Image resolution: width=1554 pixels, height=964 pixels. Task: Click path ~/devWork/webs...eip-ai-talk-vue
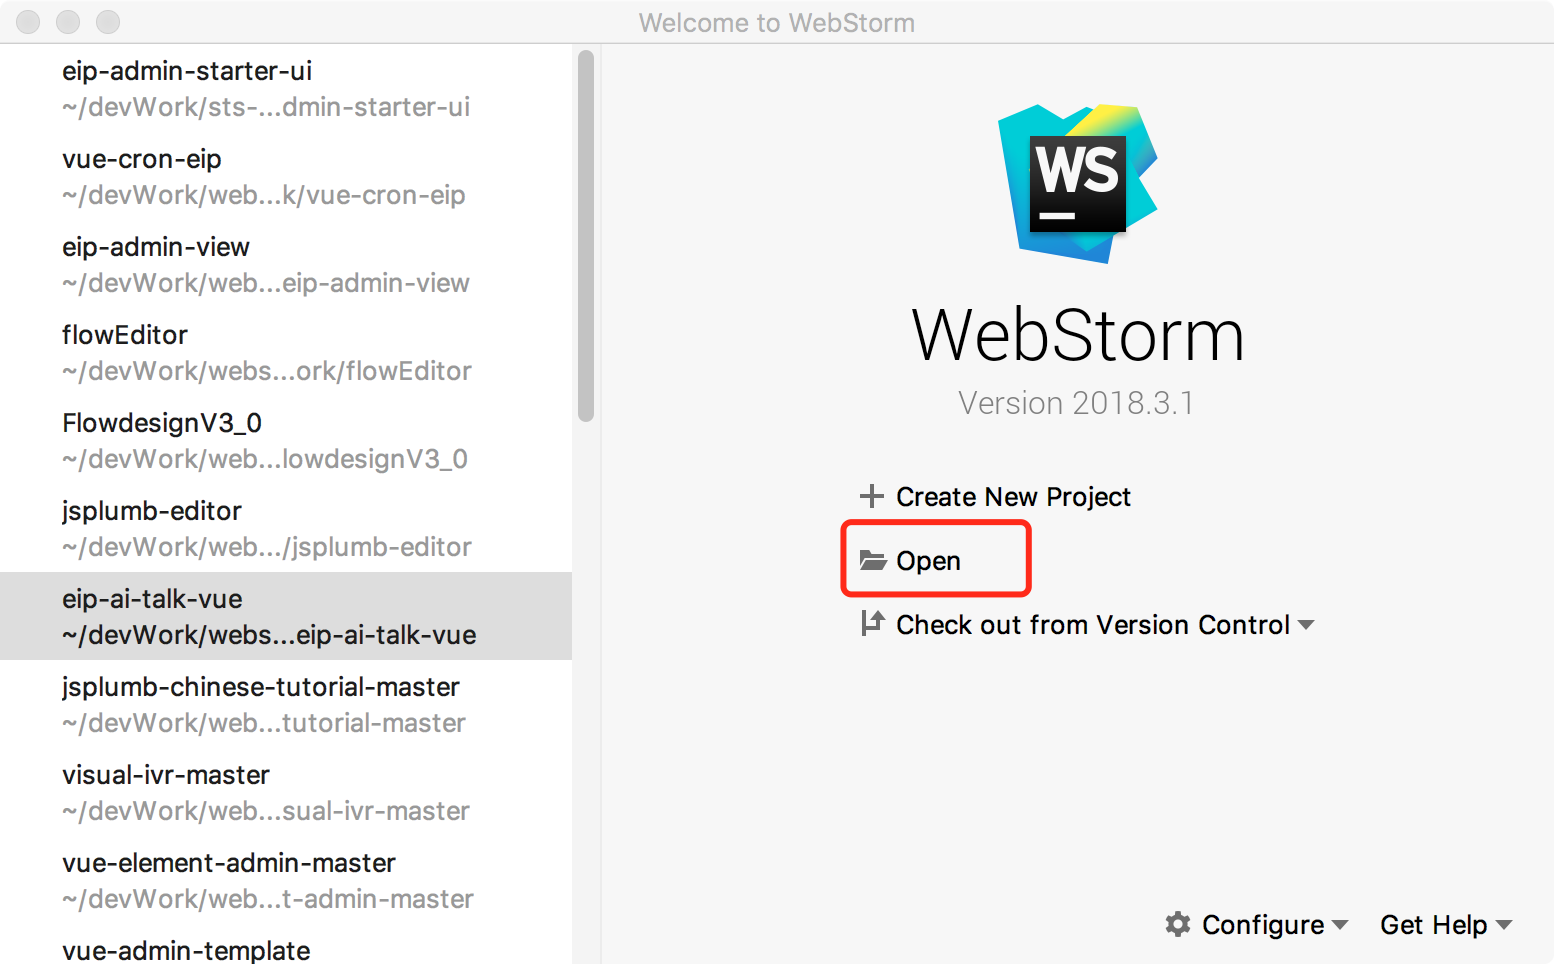coord(269,635)
